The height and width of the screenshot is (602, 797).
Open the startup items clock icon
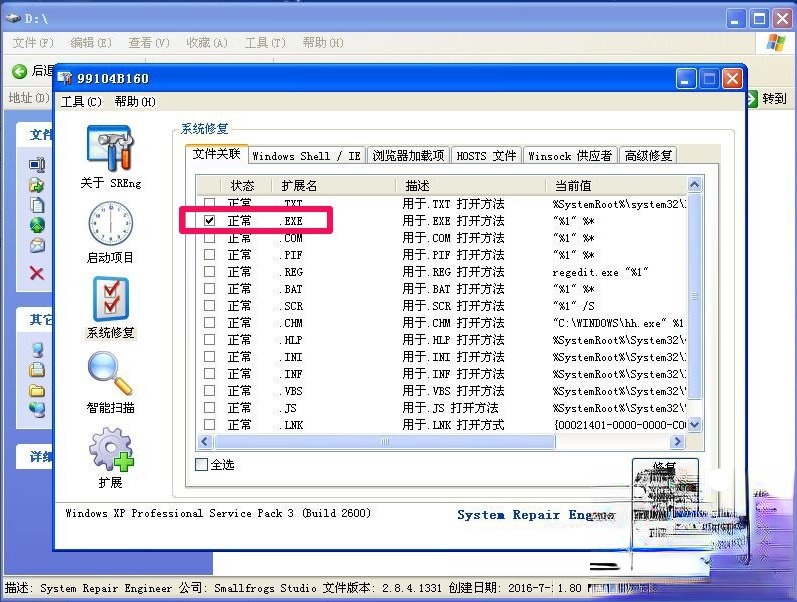110,223
